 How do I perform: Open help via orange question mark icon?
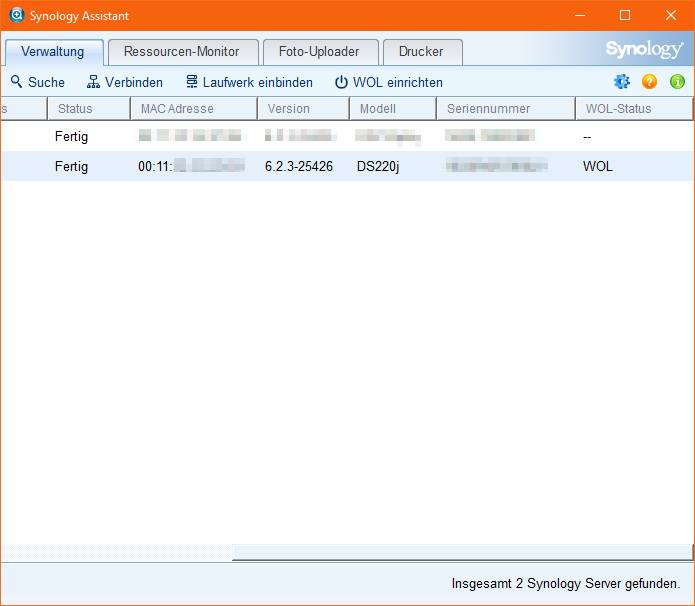point(649,82)
